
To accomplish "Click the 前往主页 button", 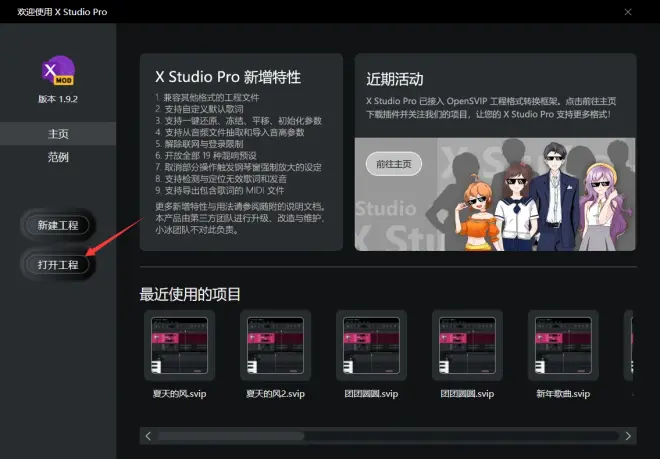I will (394, 164).
